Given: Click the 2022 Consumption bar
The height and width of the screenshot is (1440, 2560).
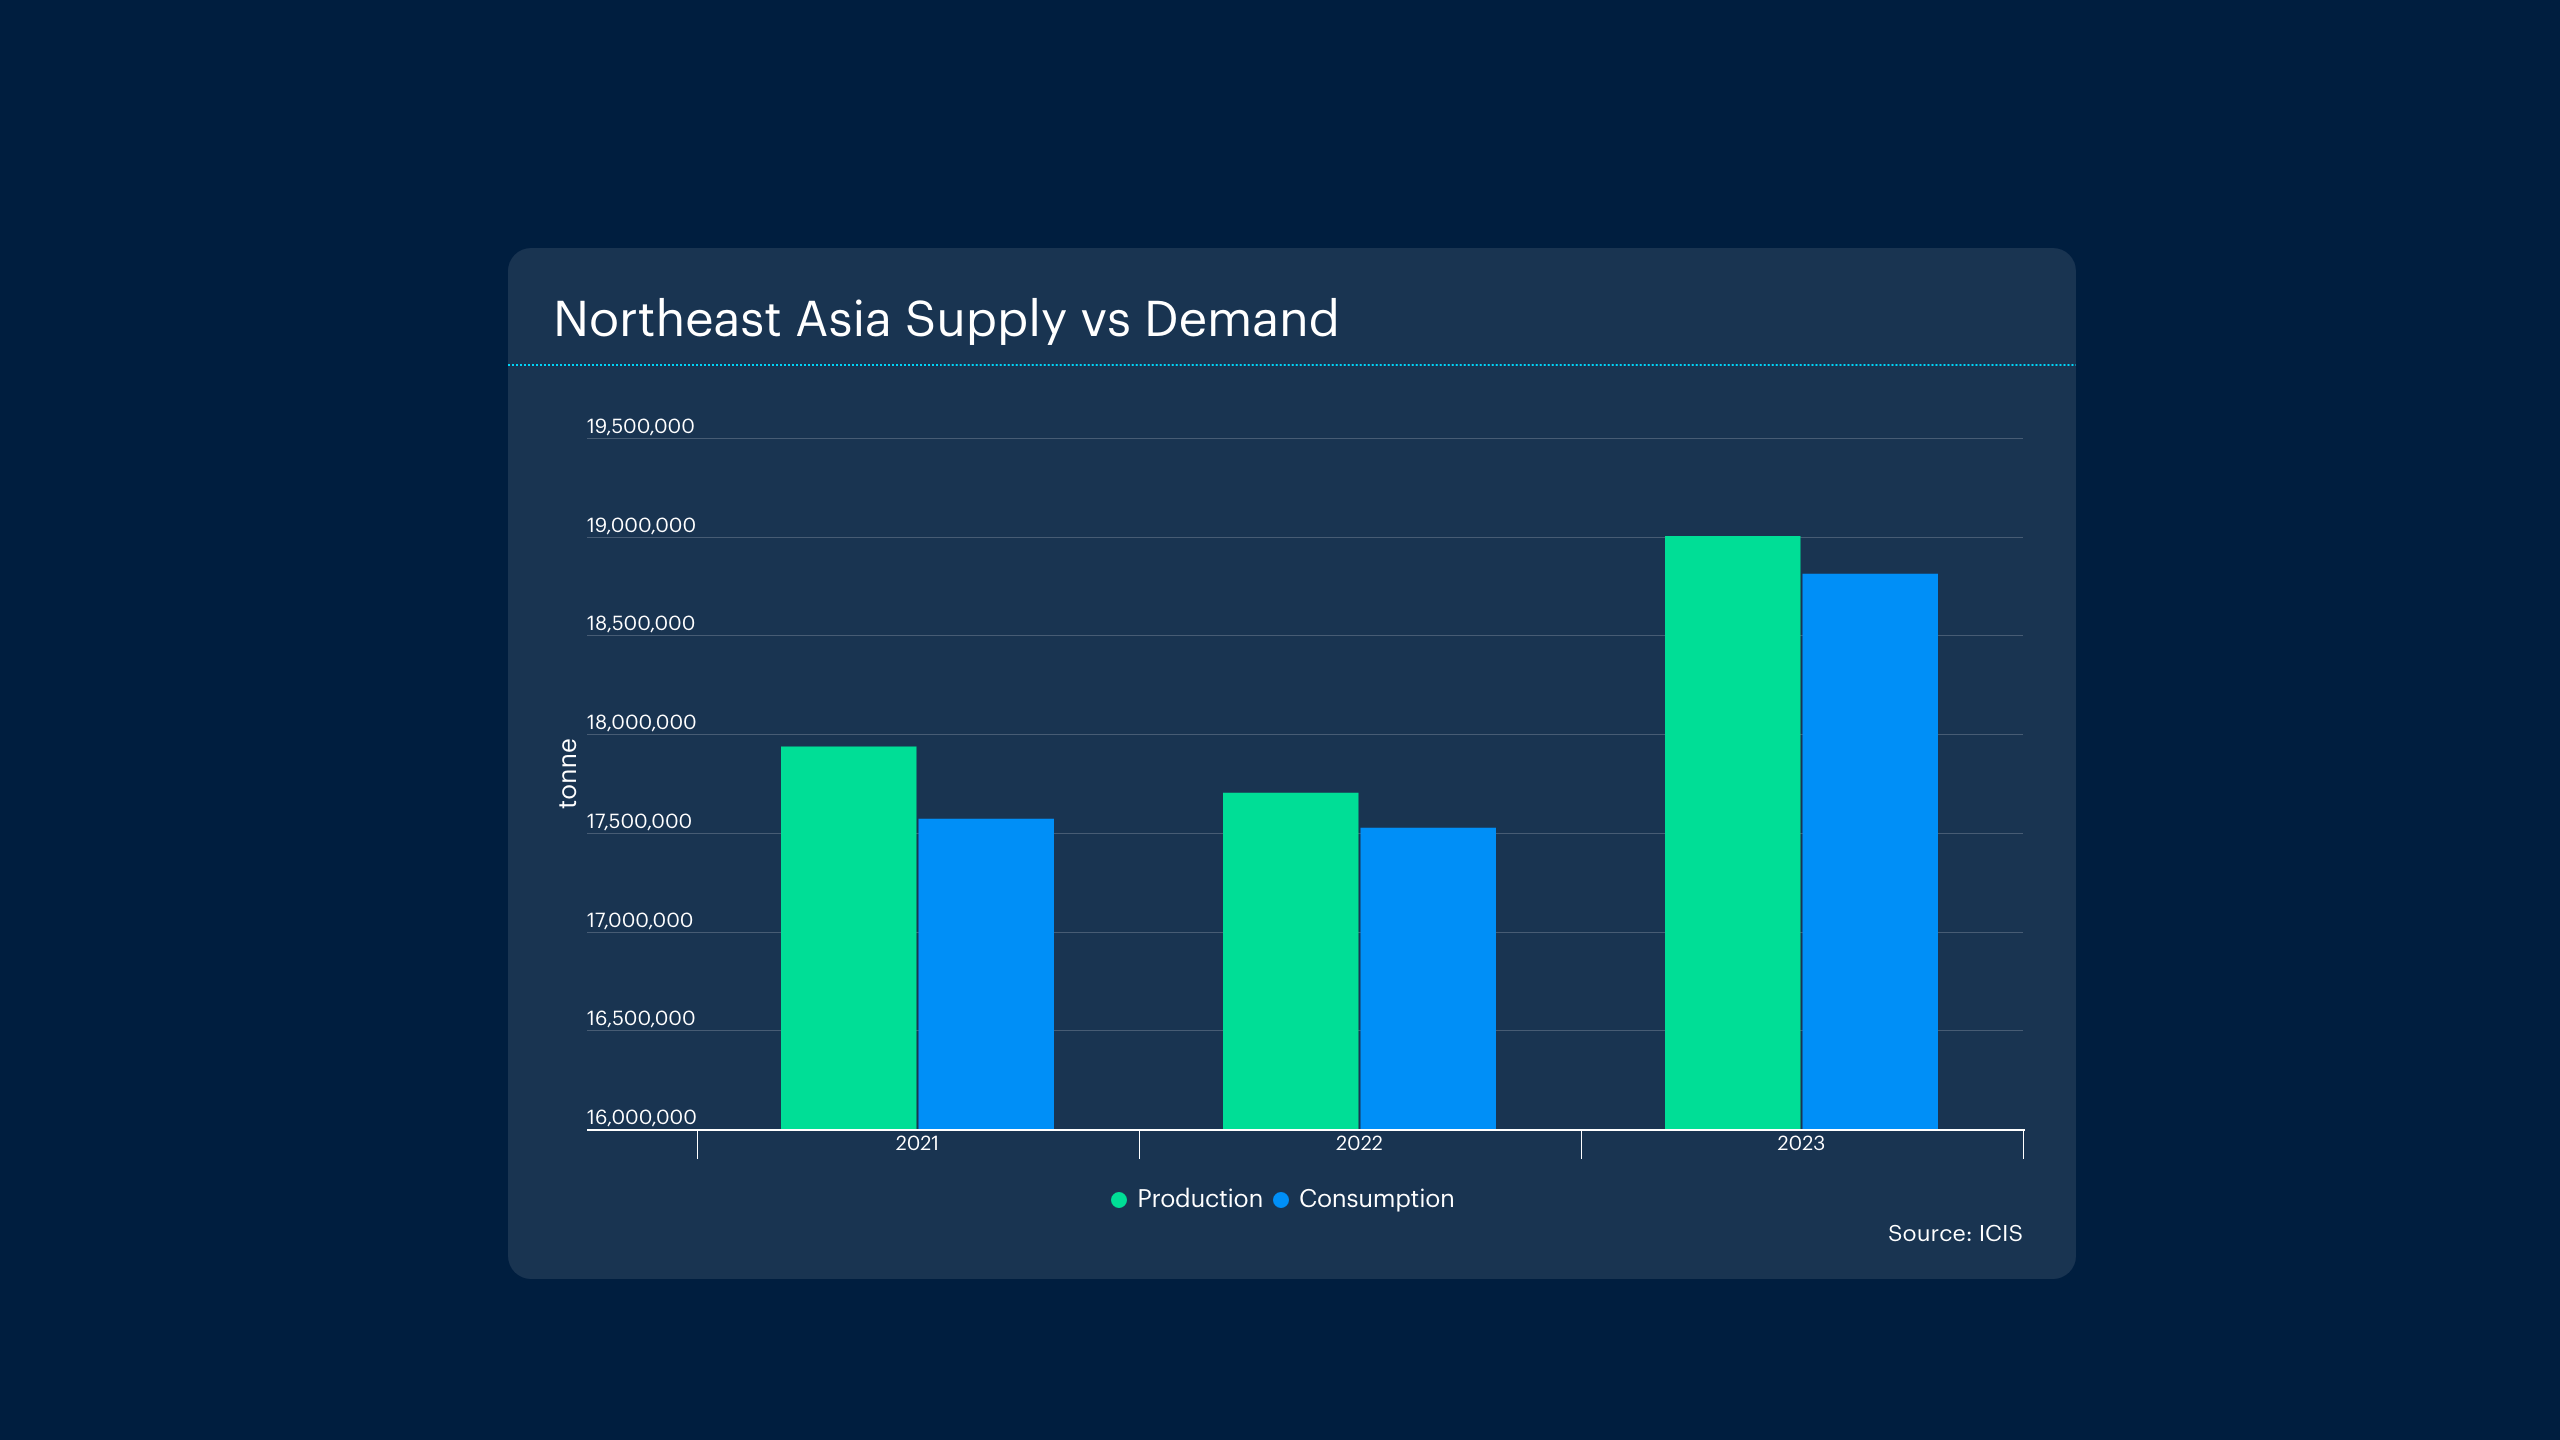Looking at the screenshot, I should pos(1427,978).
